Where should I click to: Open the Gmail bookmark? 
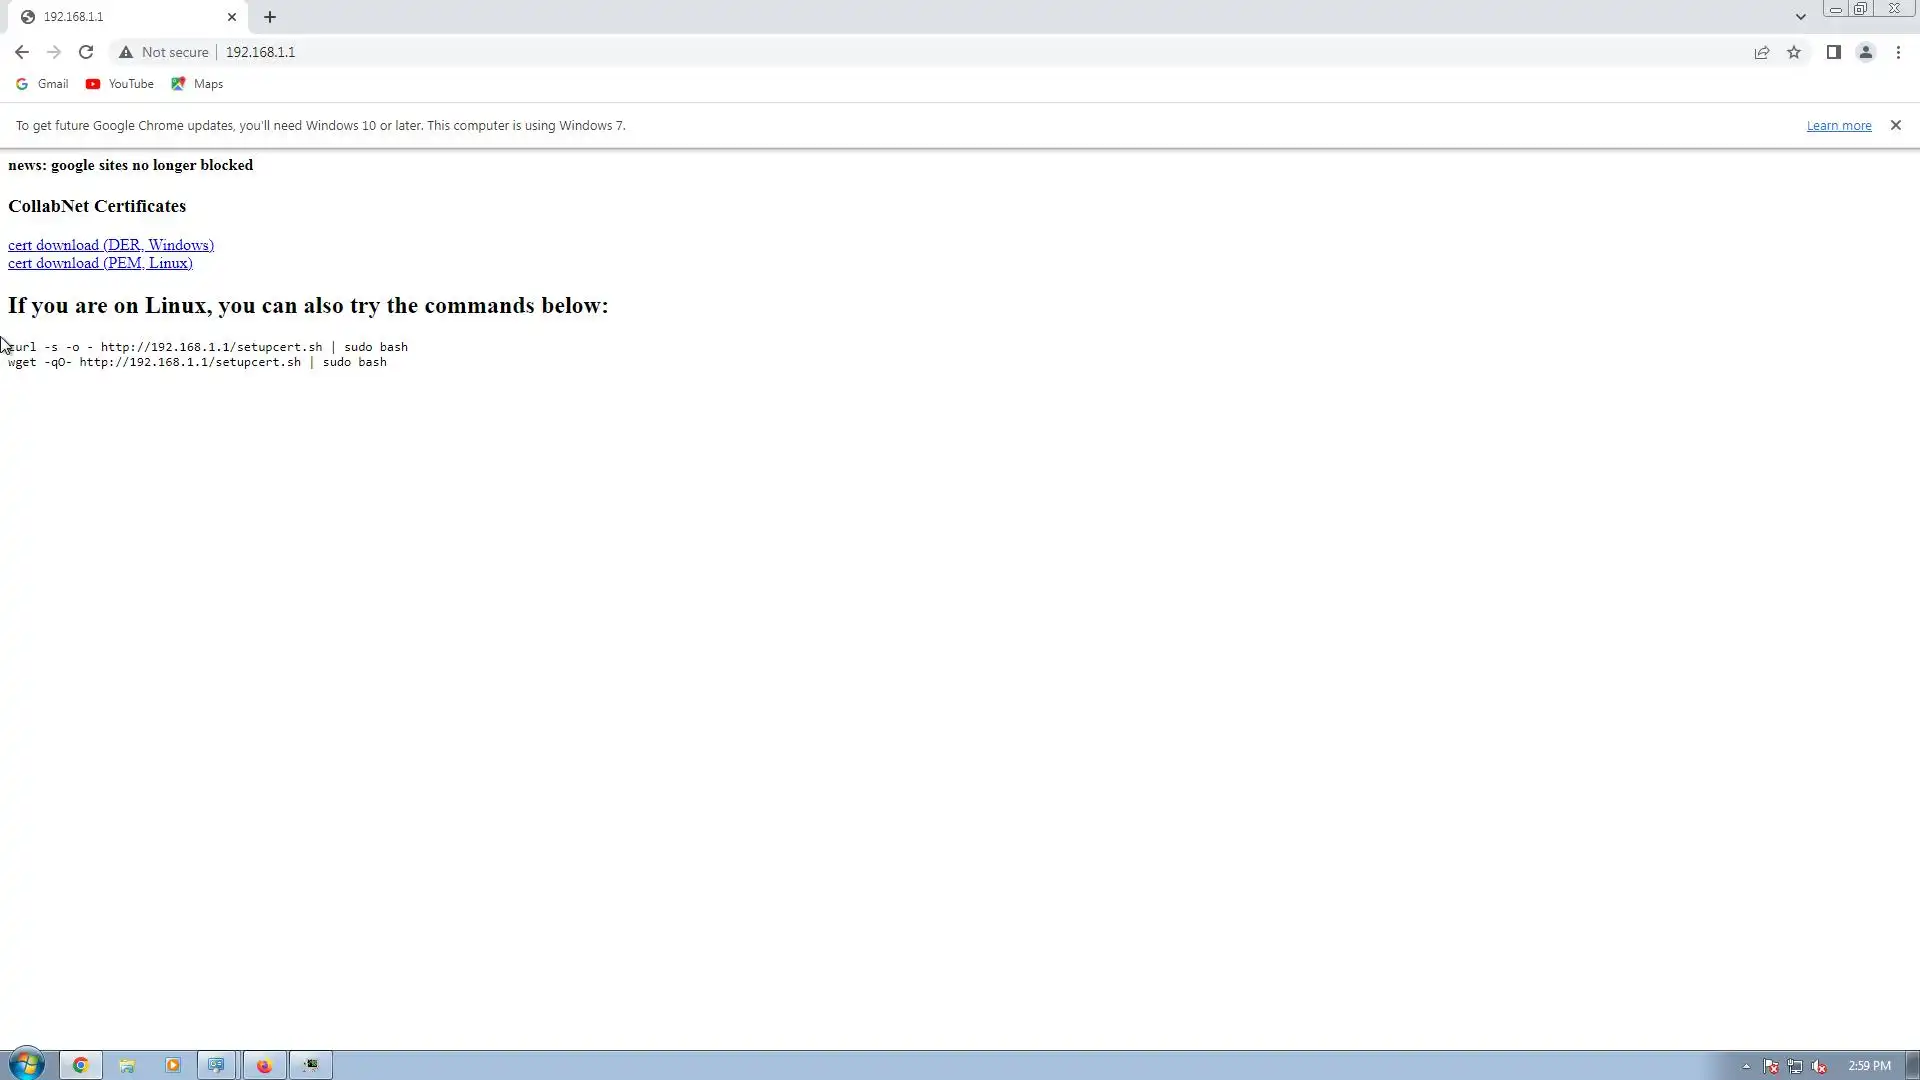pos(42,84)
